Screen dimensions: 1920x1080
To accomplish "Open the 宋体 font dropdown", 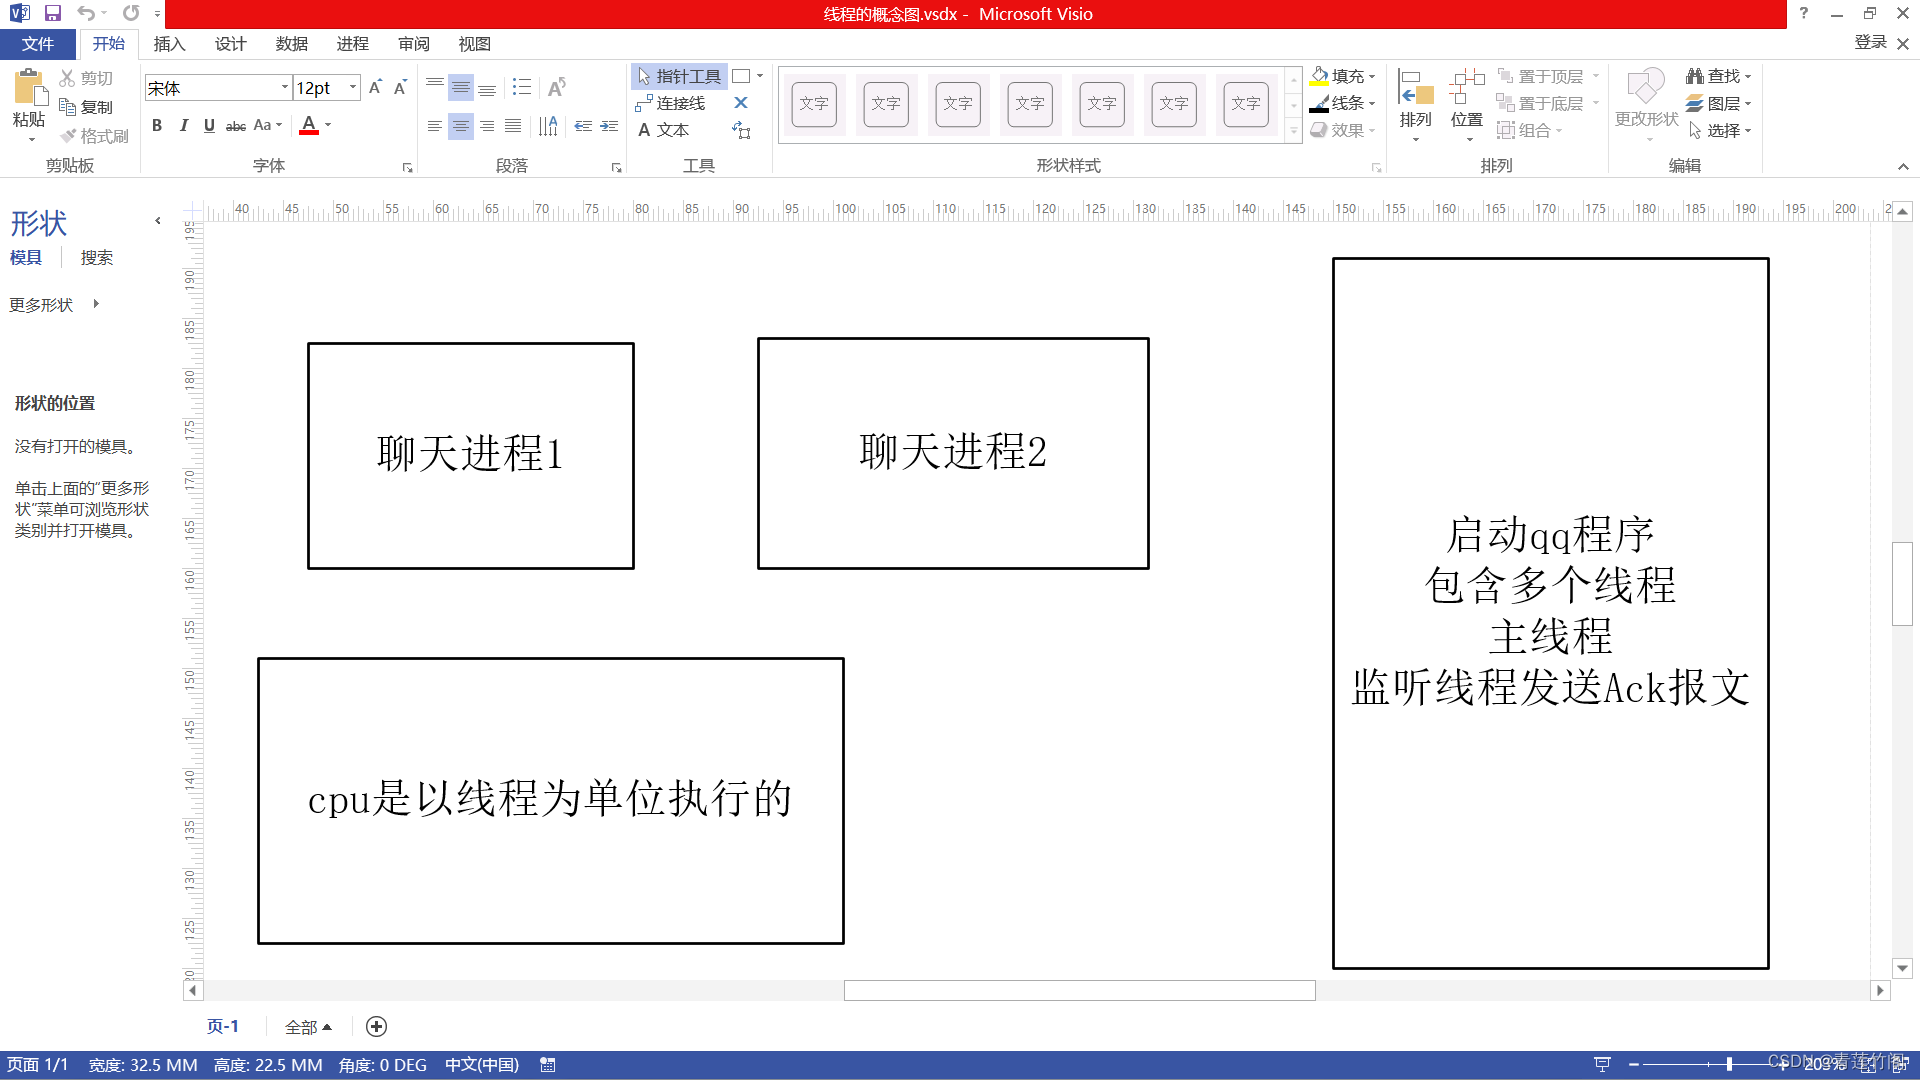I will tap(284, 88).
